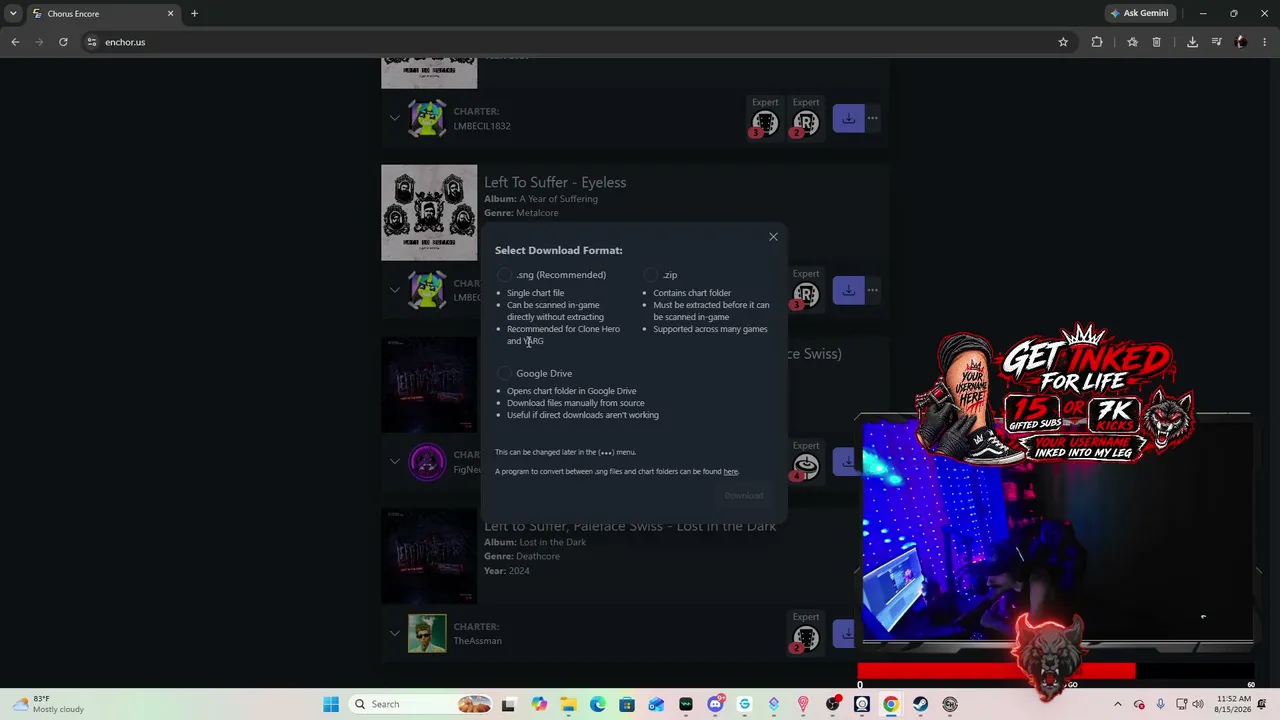Open Chrome downloads panel

pyautogui.click(x=1192, y=42)
